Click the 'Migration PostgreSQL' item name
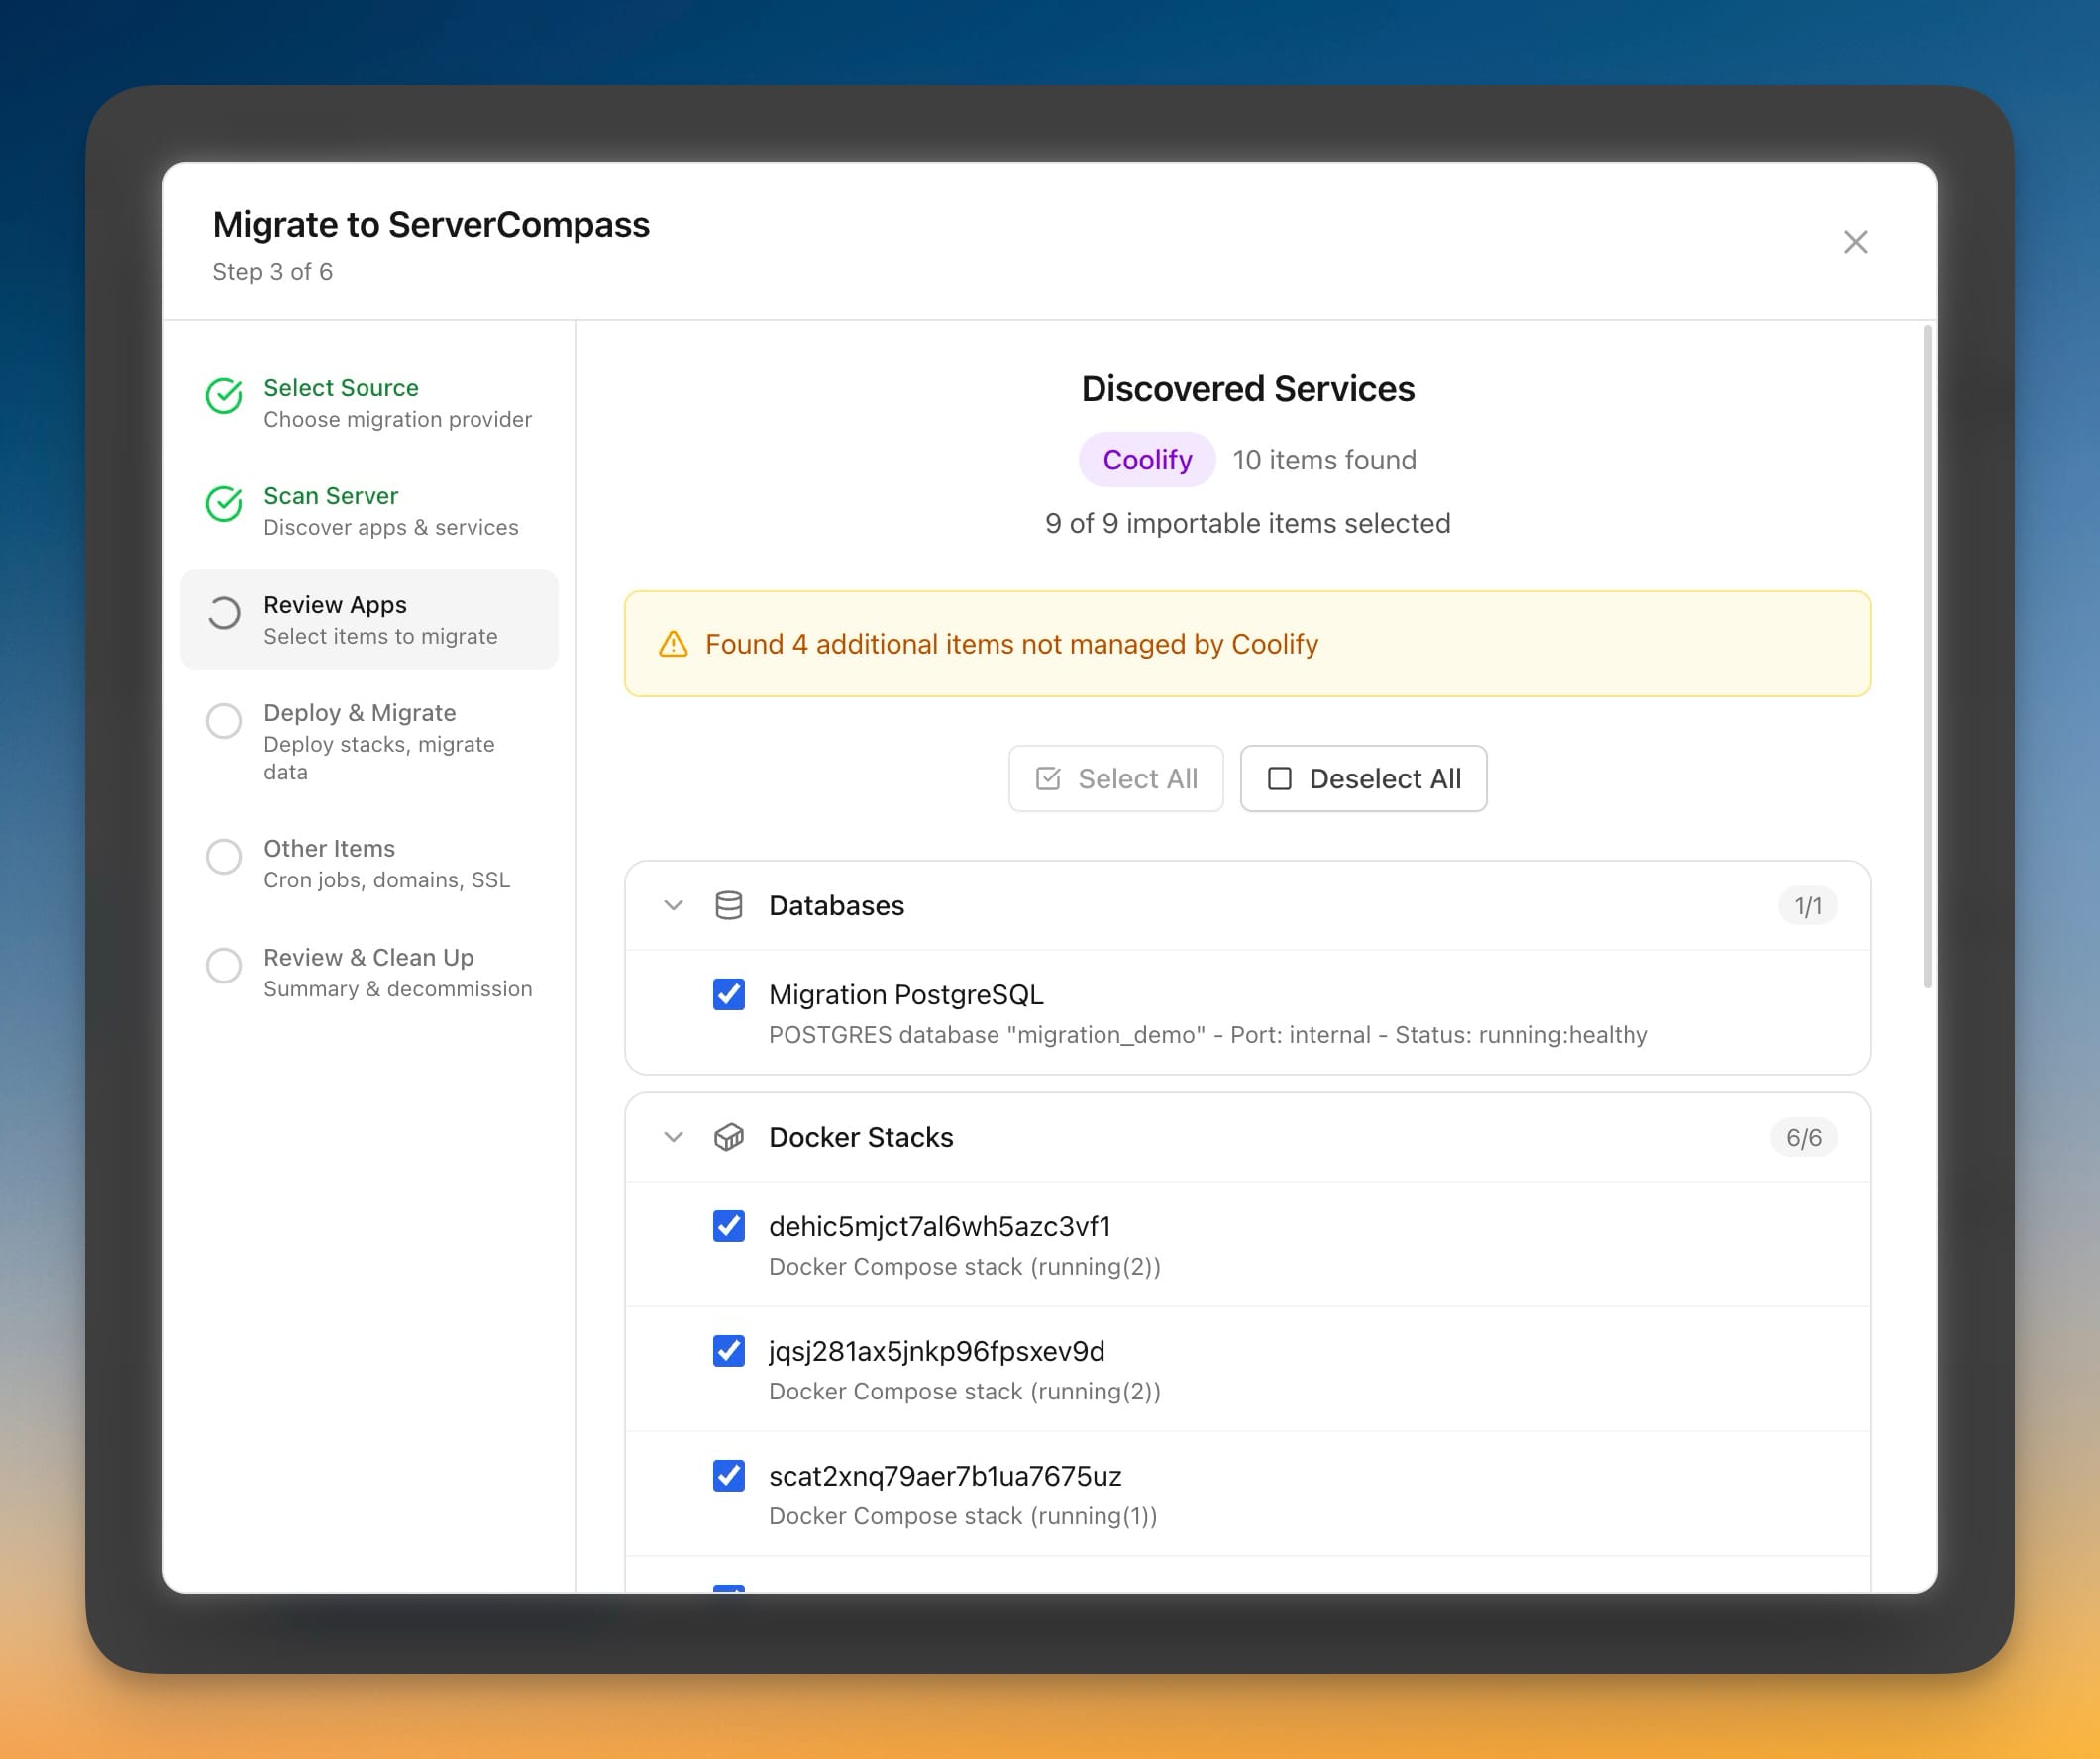The width and height of the screenshot is (2100, 1759). 906,995
